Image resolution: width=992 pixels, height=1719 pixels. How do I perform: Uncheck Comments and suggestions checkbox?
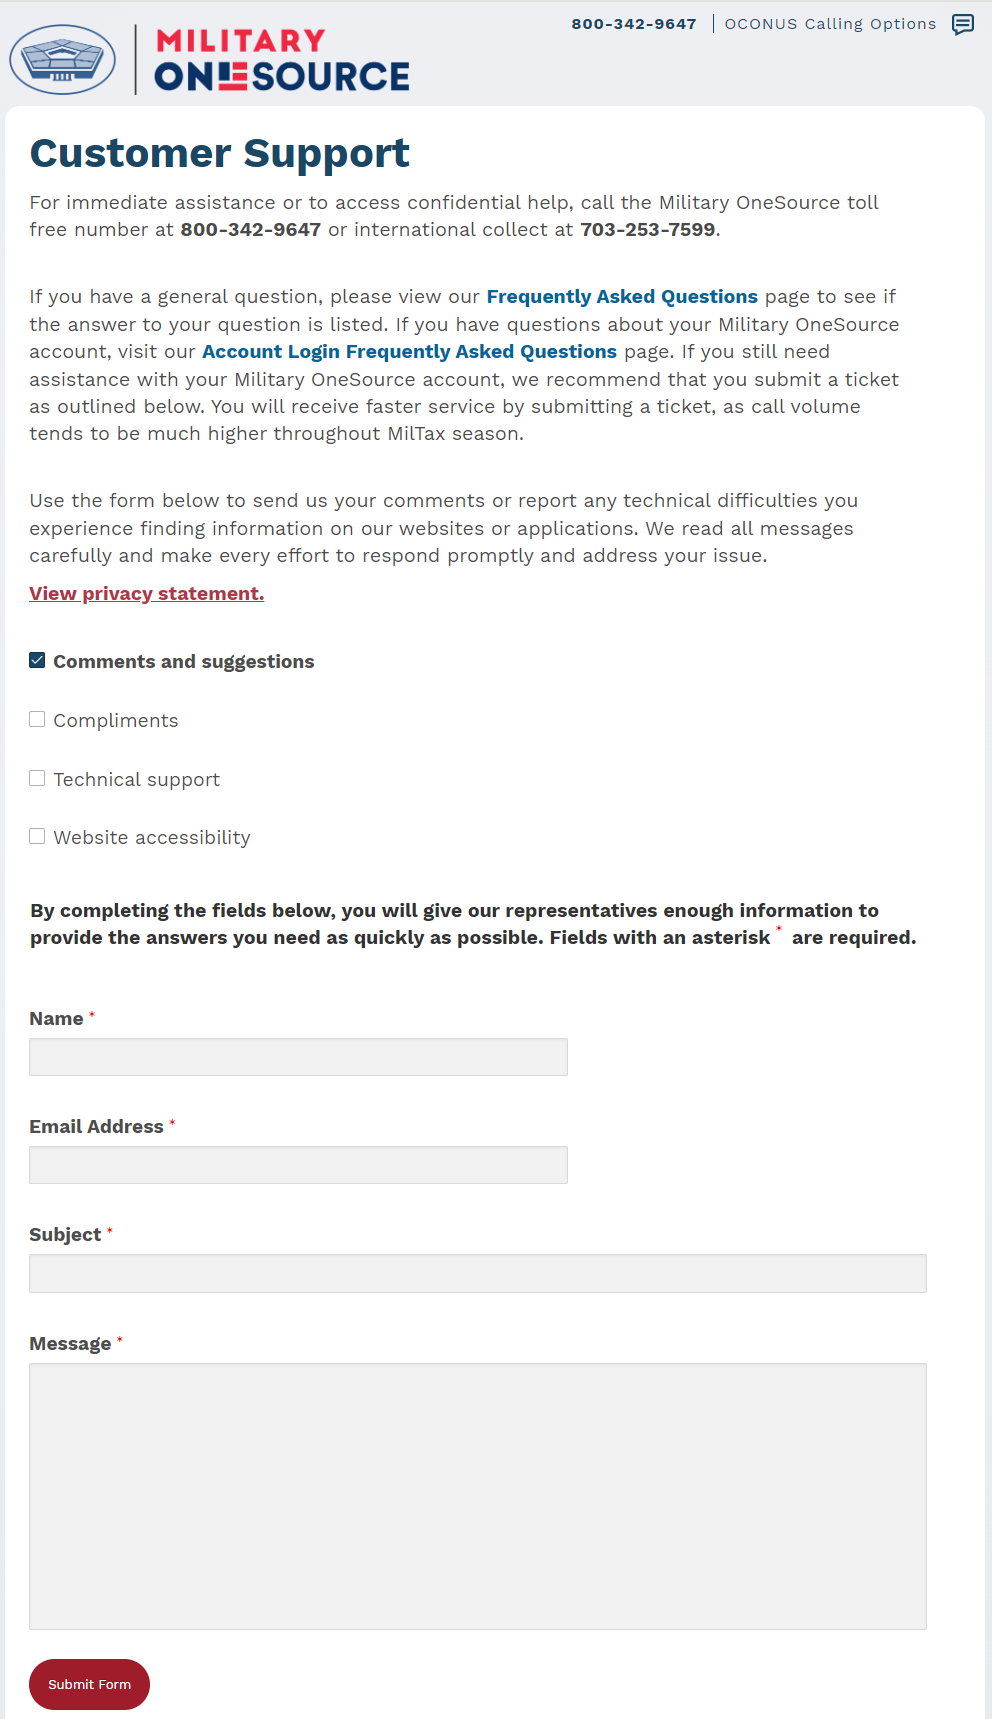tap(37, 660)
